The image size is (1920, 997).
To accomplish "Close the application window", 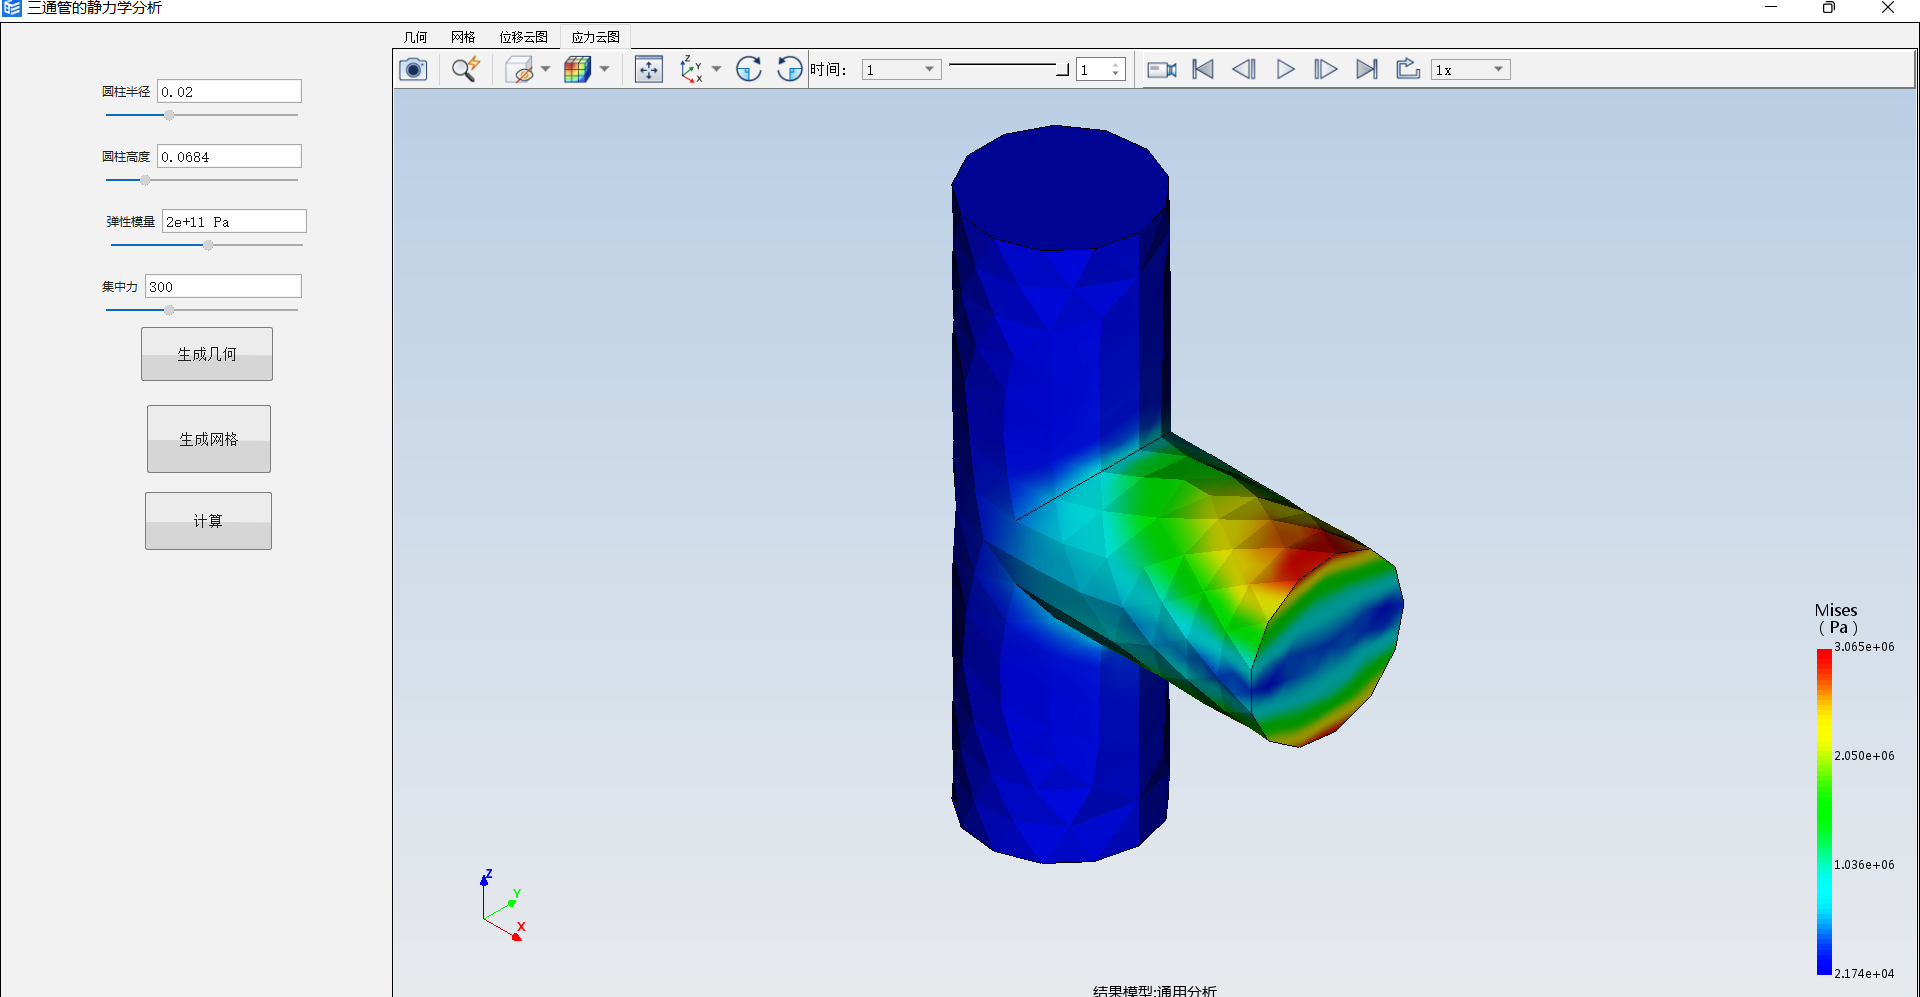I will (x=1888, y=8).
